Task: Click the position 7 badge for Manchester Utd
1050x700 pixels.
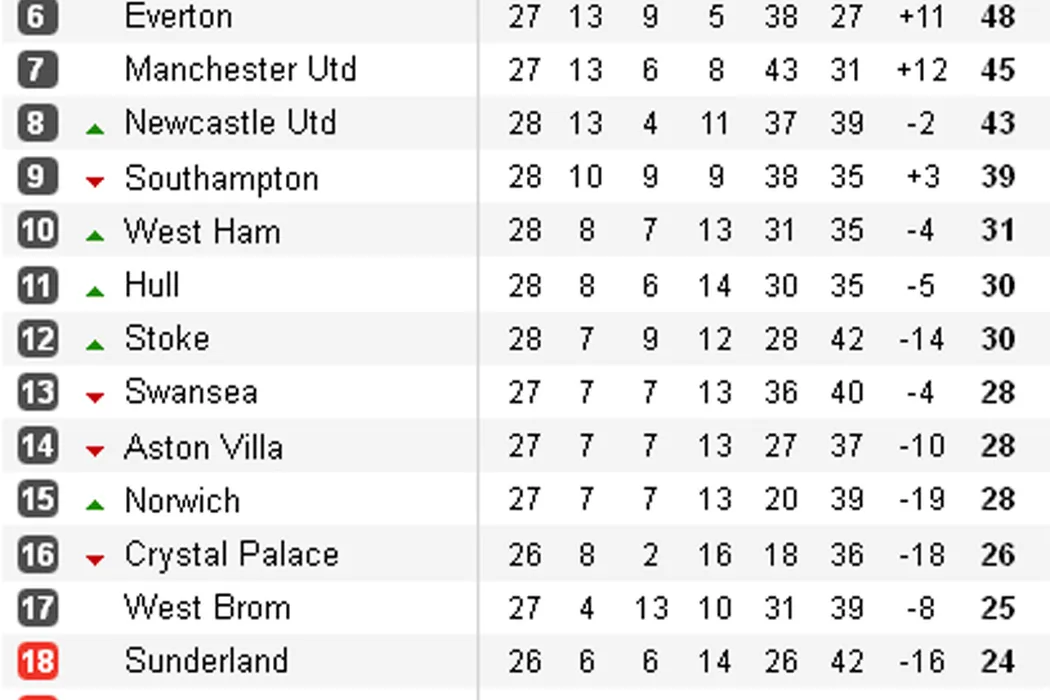Action: [x=37, y=70]
